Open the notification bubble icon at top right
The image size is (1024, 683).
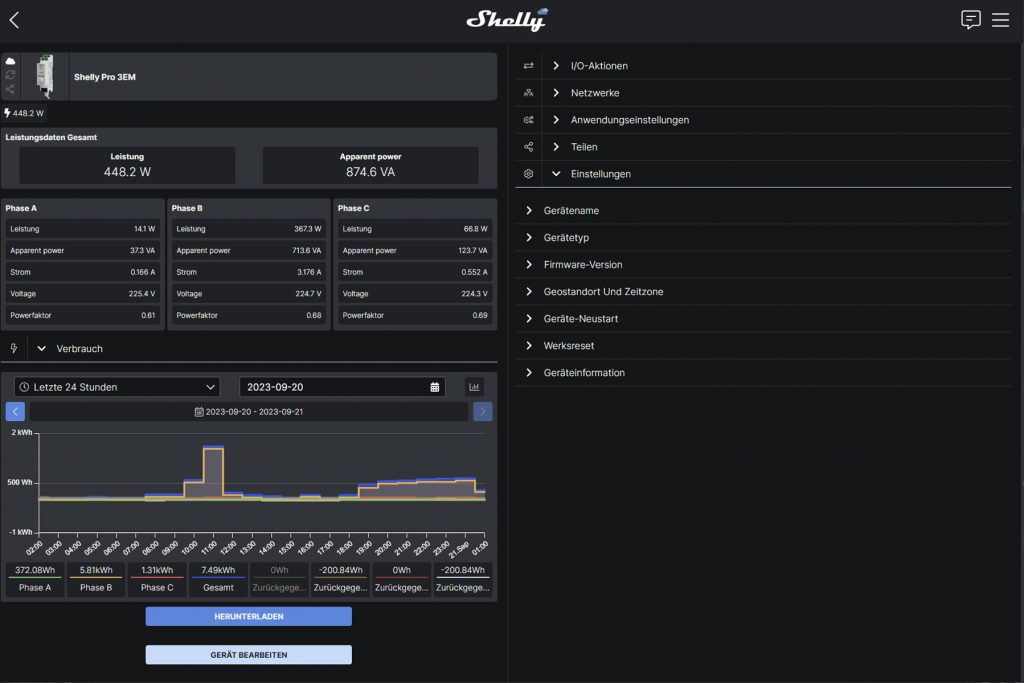pos(971,19)
